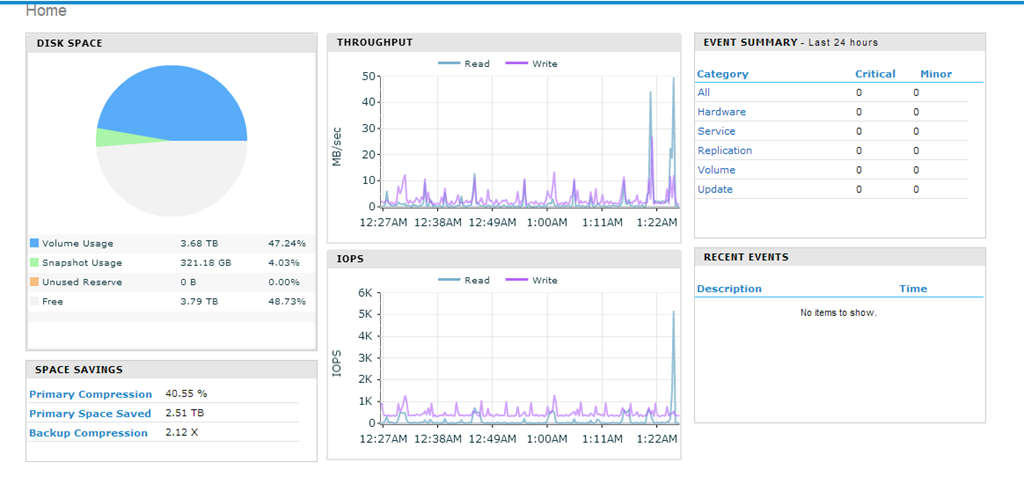The height and width of the screenshot is (477, 1024).
Task: Open the All events category link
Action: (704, 93)
